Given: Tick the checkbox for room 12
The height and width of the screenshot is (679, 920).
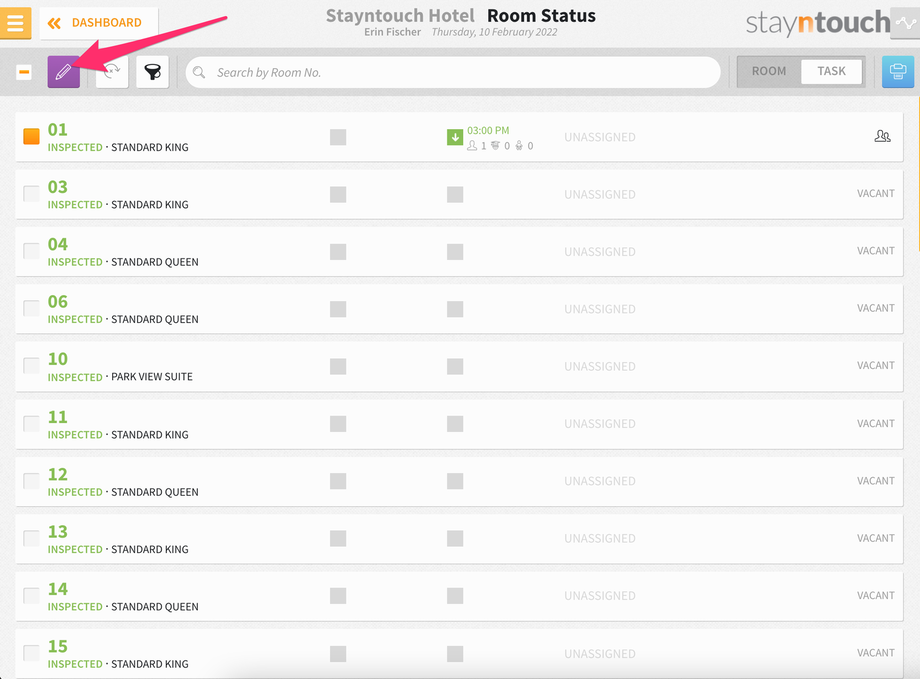Looking at the screenshot, I should pos(31,481).
